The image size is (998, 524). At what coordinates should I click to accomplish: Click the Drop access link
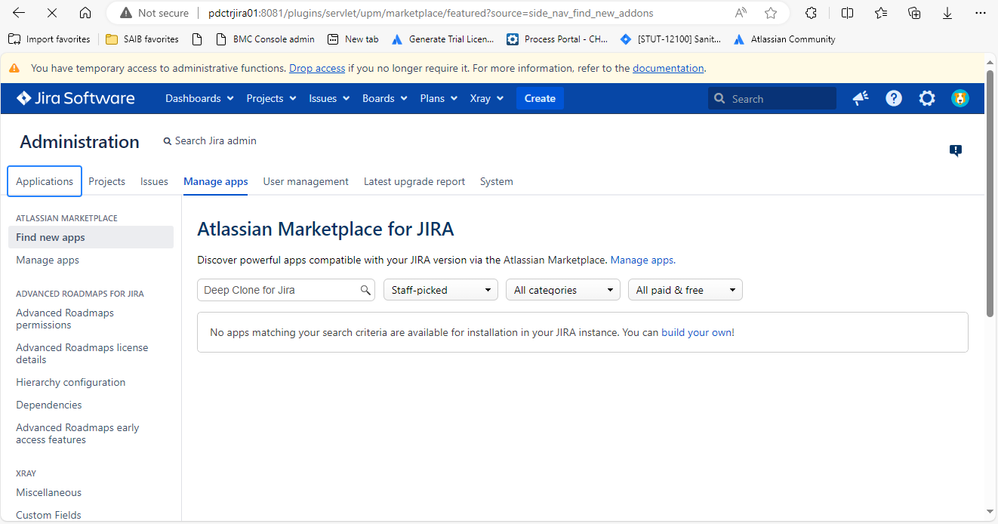coord(317,68)
